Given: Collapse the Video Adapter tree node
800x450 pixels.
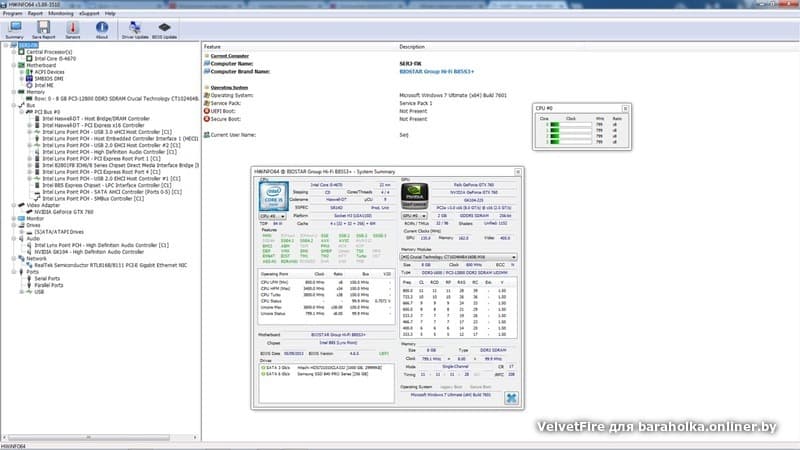Looking at the screenshot, I should (x=14, y=205).
